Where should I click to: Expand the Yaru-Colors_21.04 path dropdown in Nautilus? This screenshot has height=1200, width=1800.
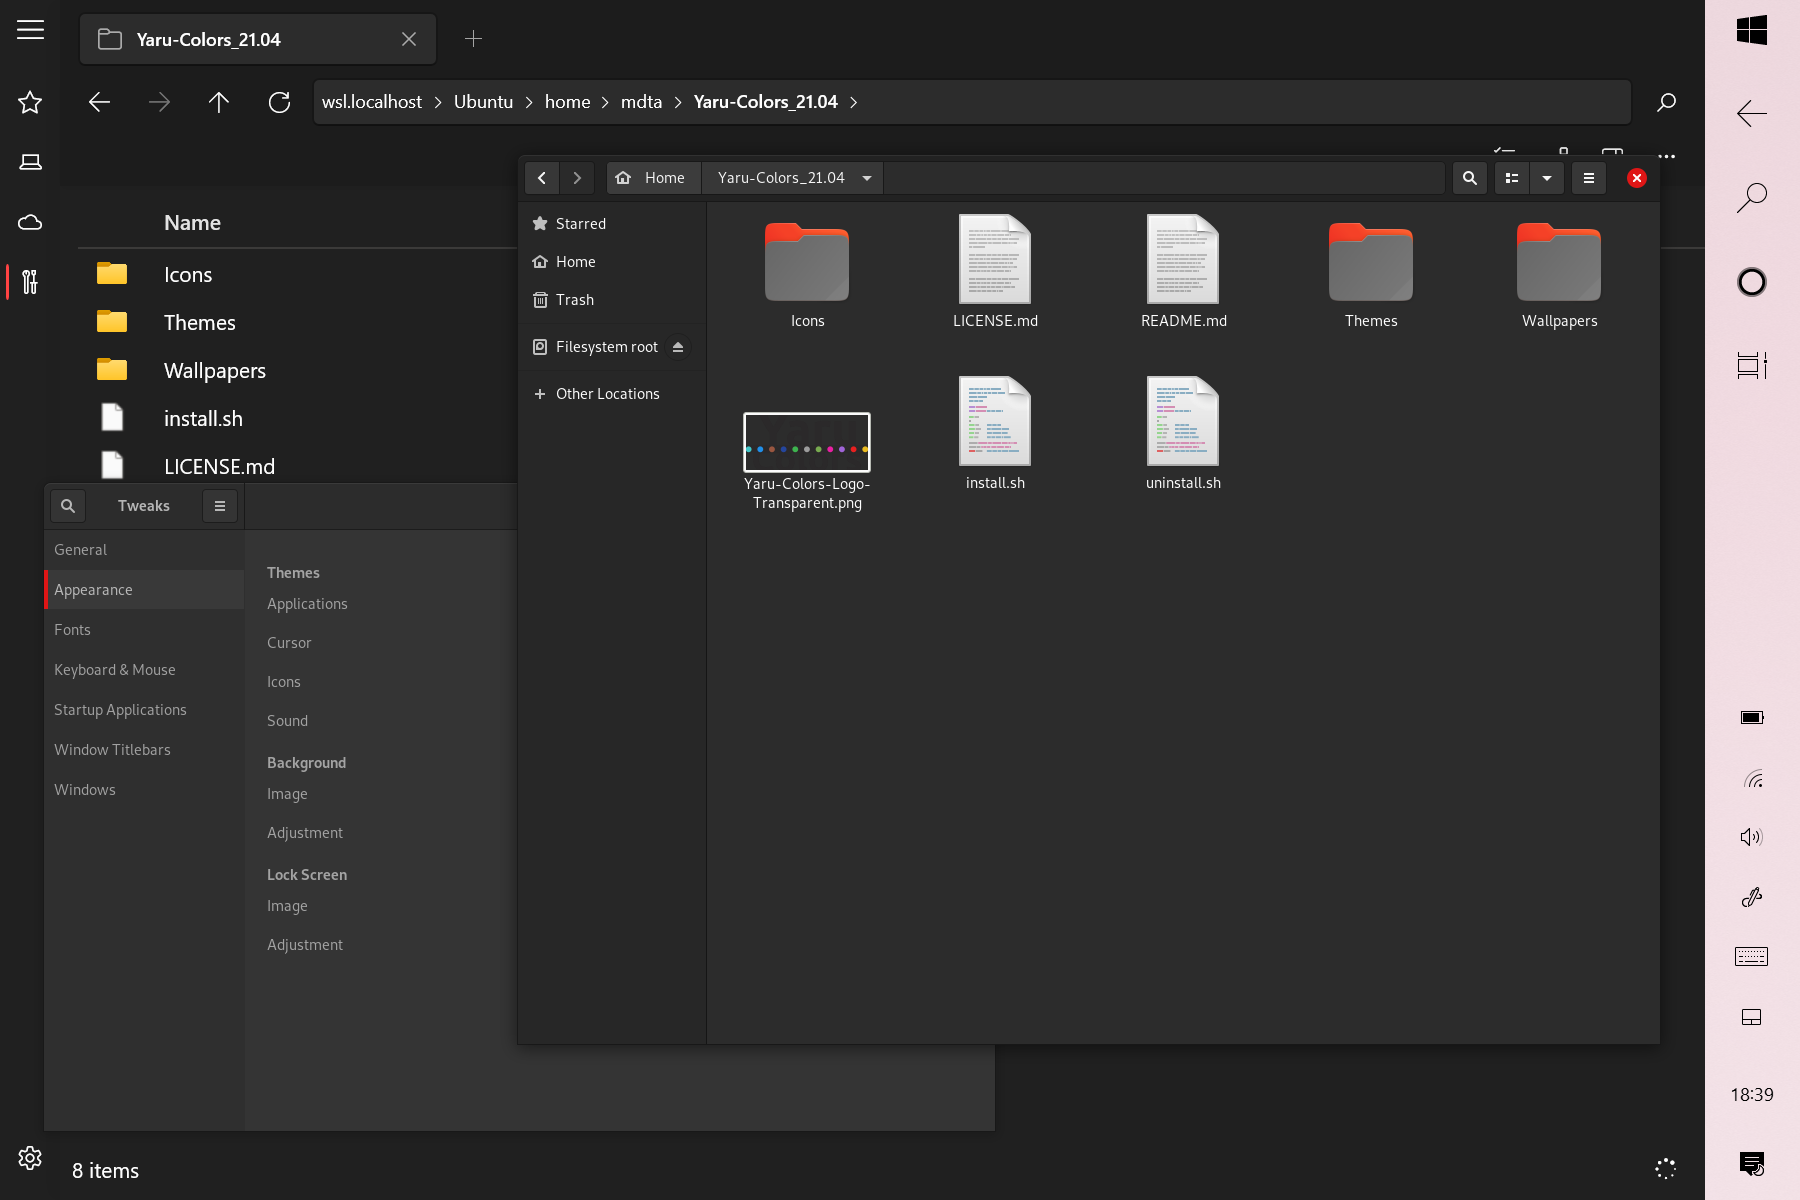866,178
